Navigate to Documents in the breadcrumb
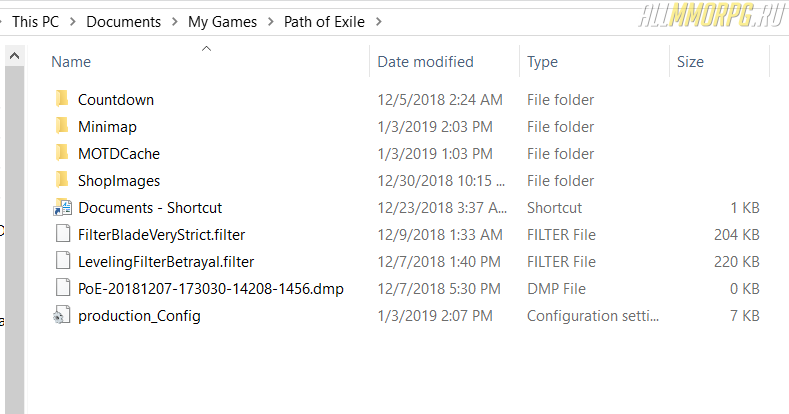 click(124, 22)
